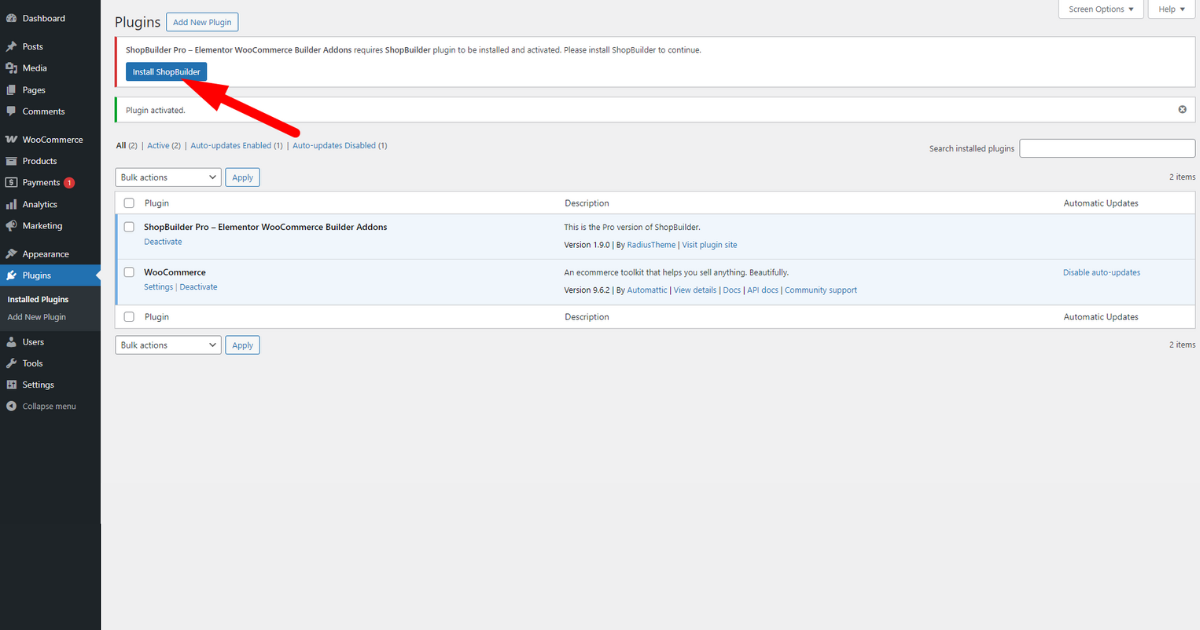Tick the select-all checkbox in table header
The height and width of the screenshot is (630, 1200).
[x=129, y=203]
